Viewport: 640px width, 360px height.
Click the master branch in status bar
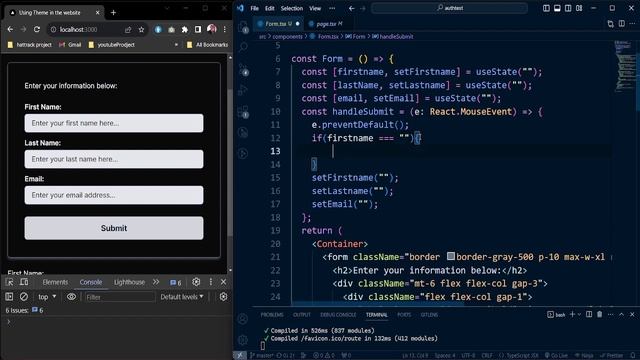pyautogui.click(x=261, y=356)
